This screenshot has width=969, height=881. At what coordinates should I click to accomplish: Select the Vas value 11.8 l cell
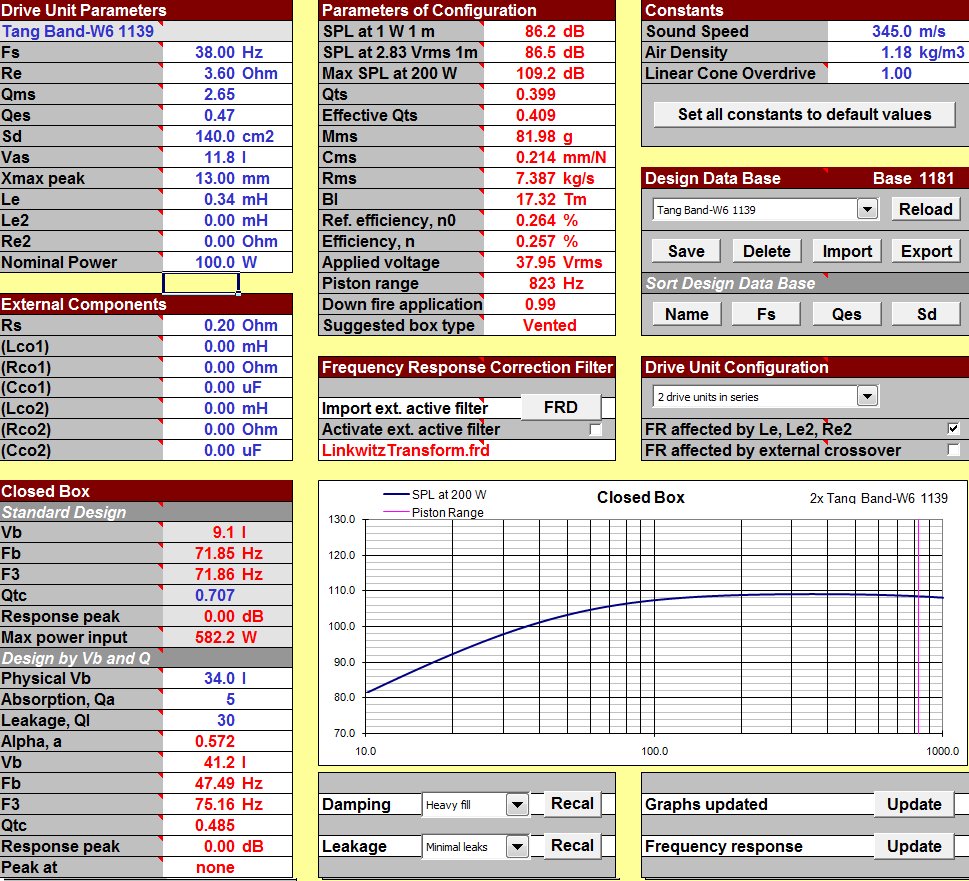coord(227,158)
